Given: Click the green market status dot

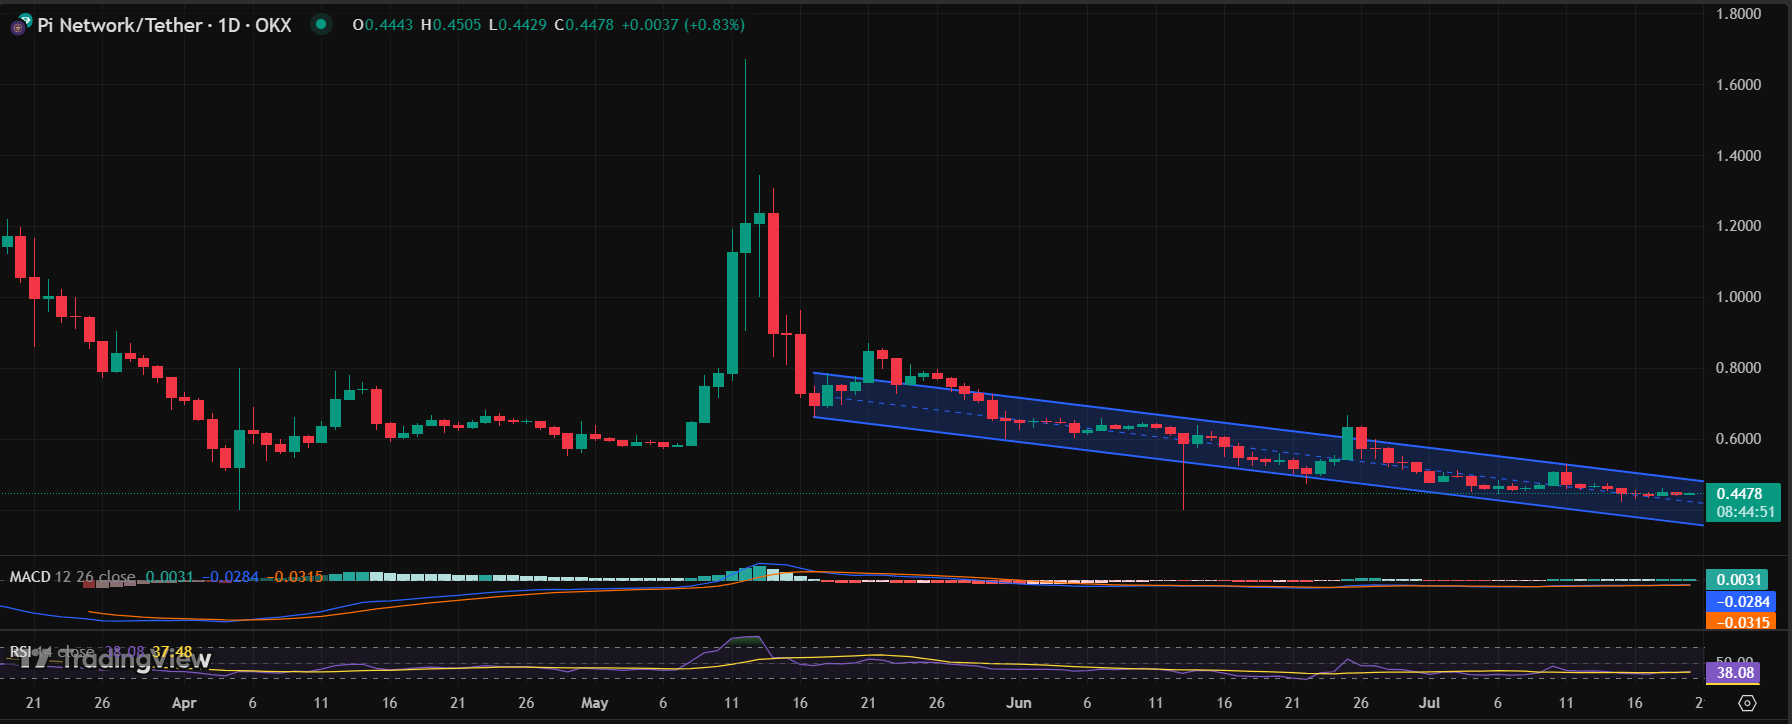Looking at the screenshot, I should point(320,25).
